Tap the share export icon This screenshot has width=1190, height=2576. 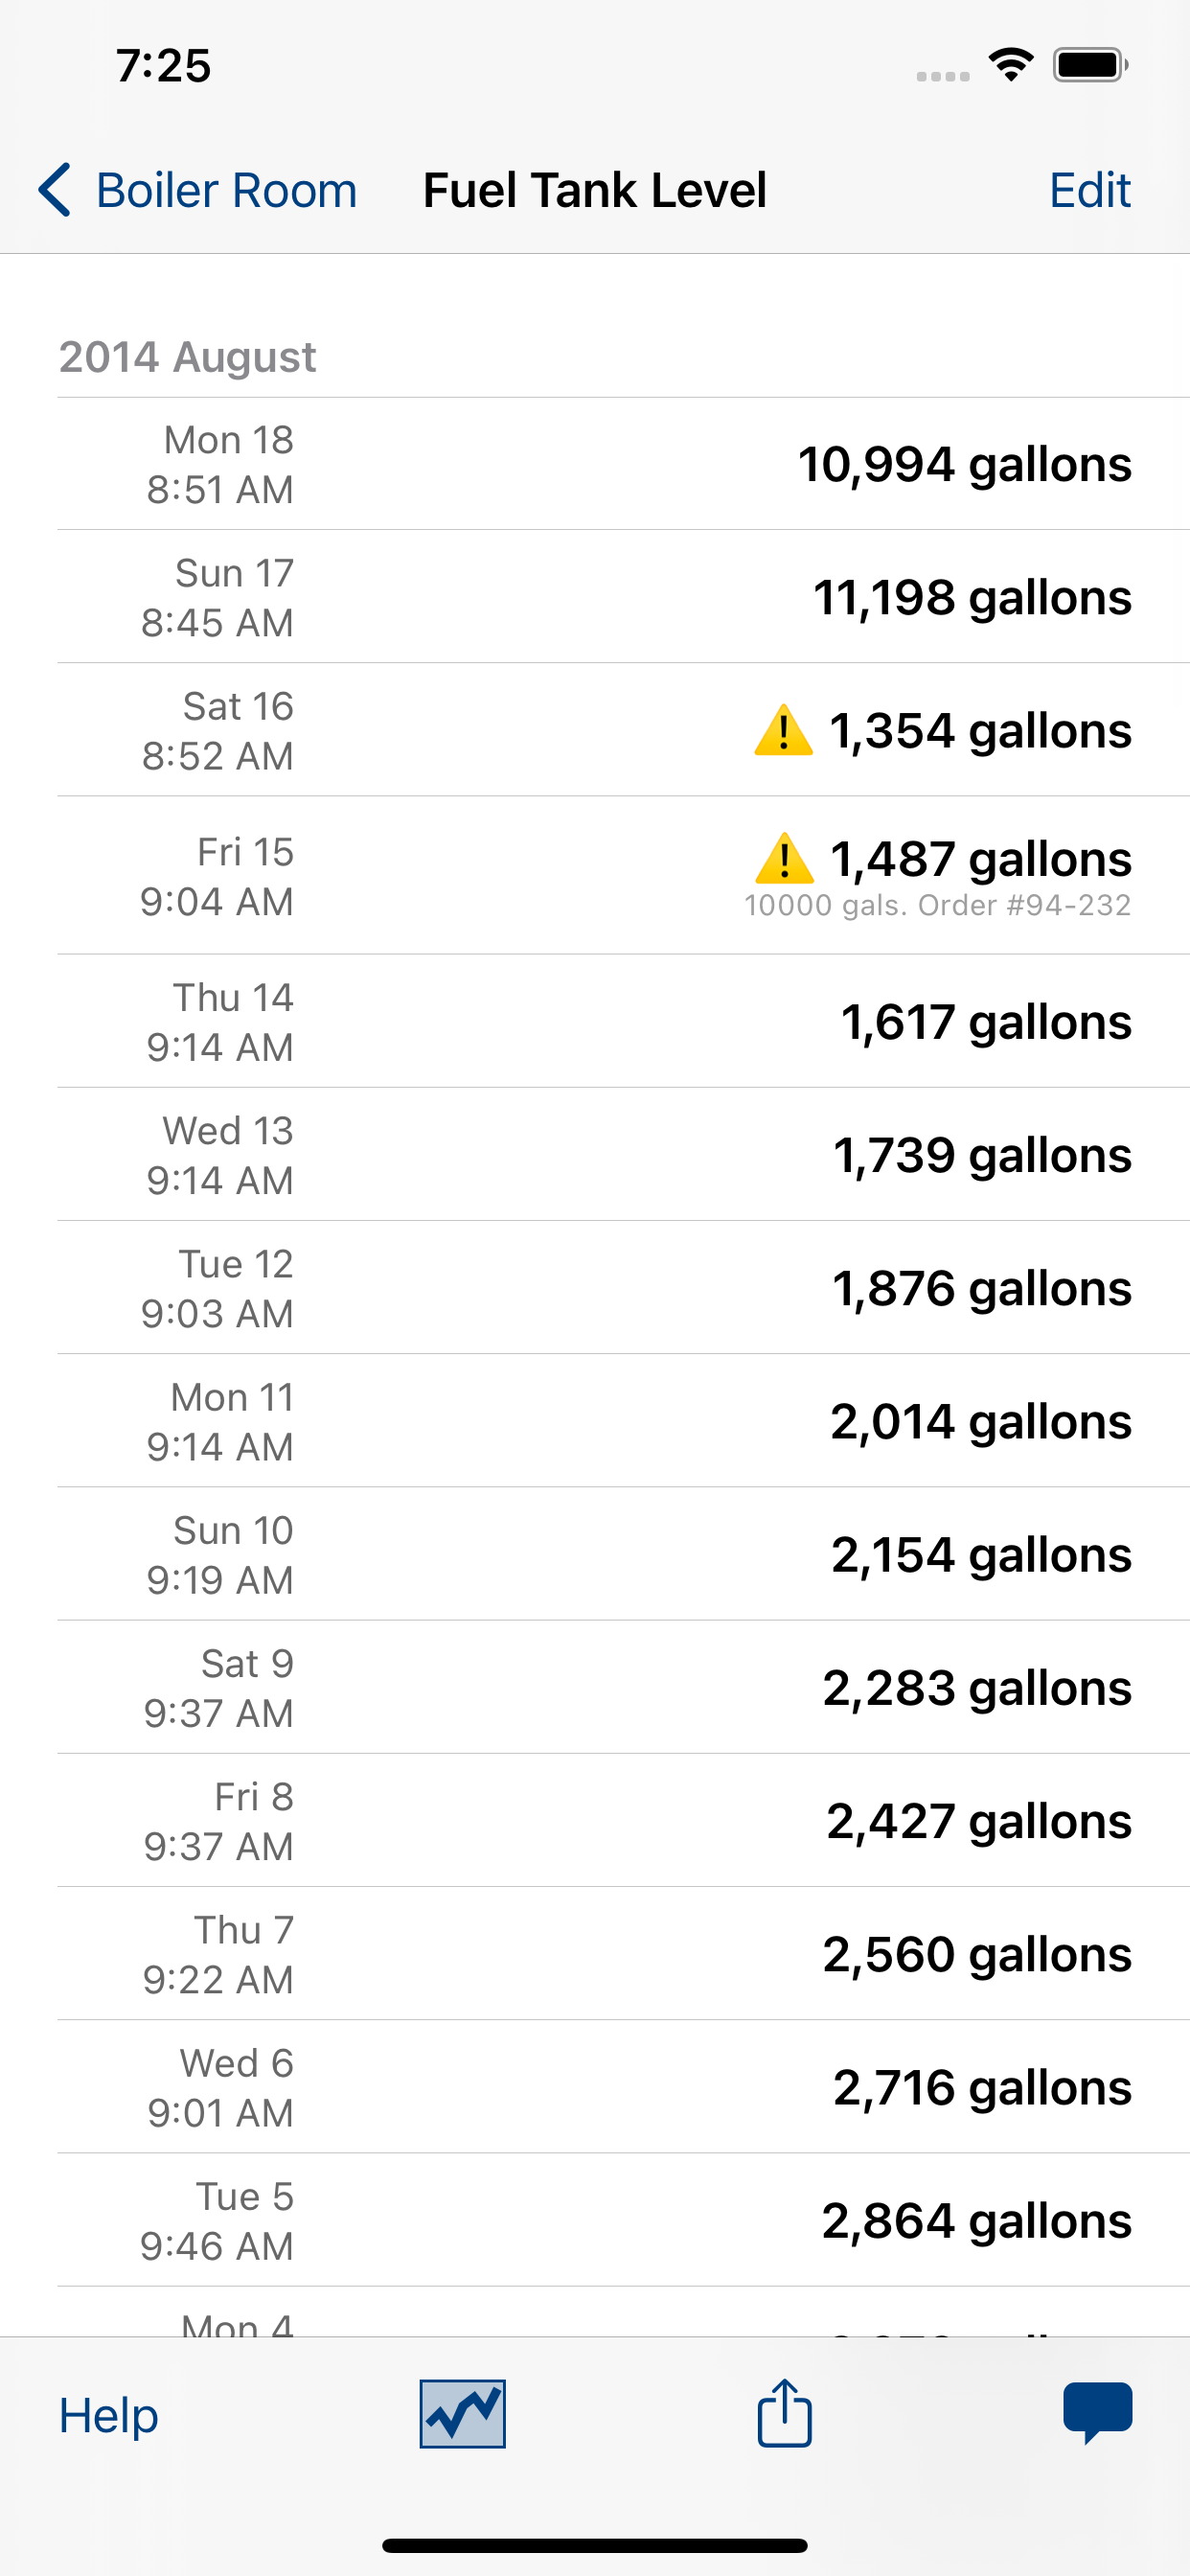(785, 2412)
